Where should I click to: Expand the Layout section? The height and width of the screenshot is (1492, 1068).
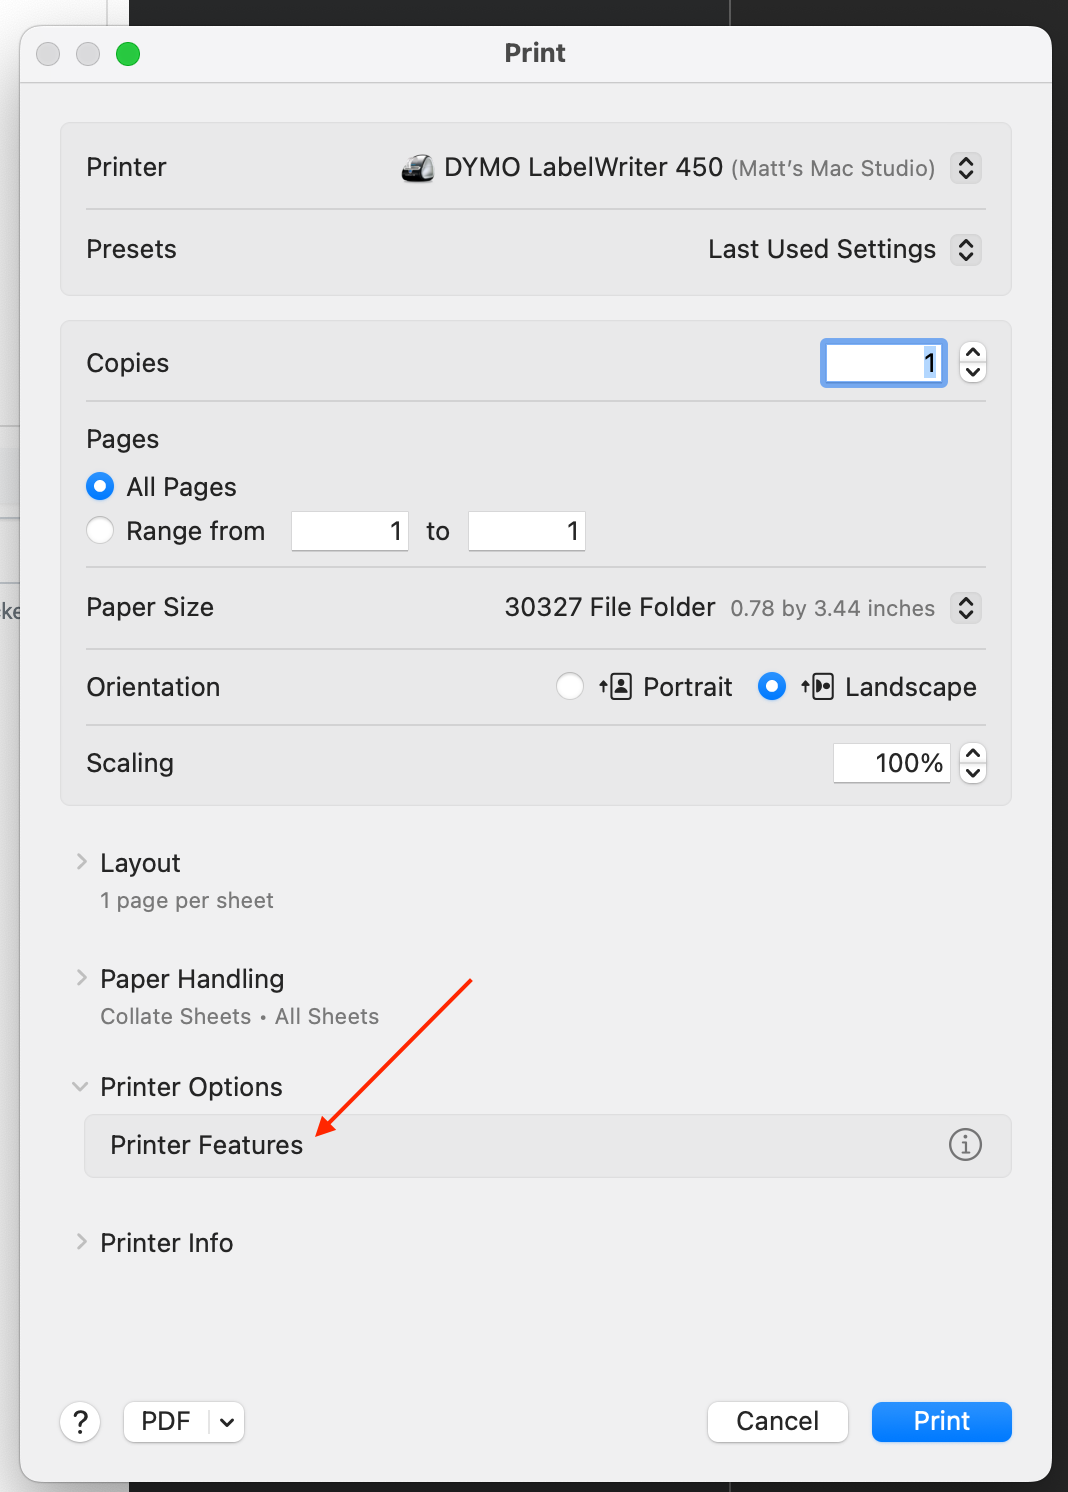coord(82,862)
